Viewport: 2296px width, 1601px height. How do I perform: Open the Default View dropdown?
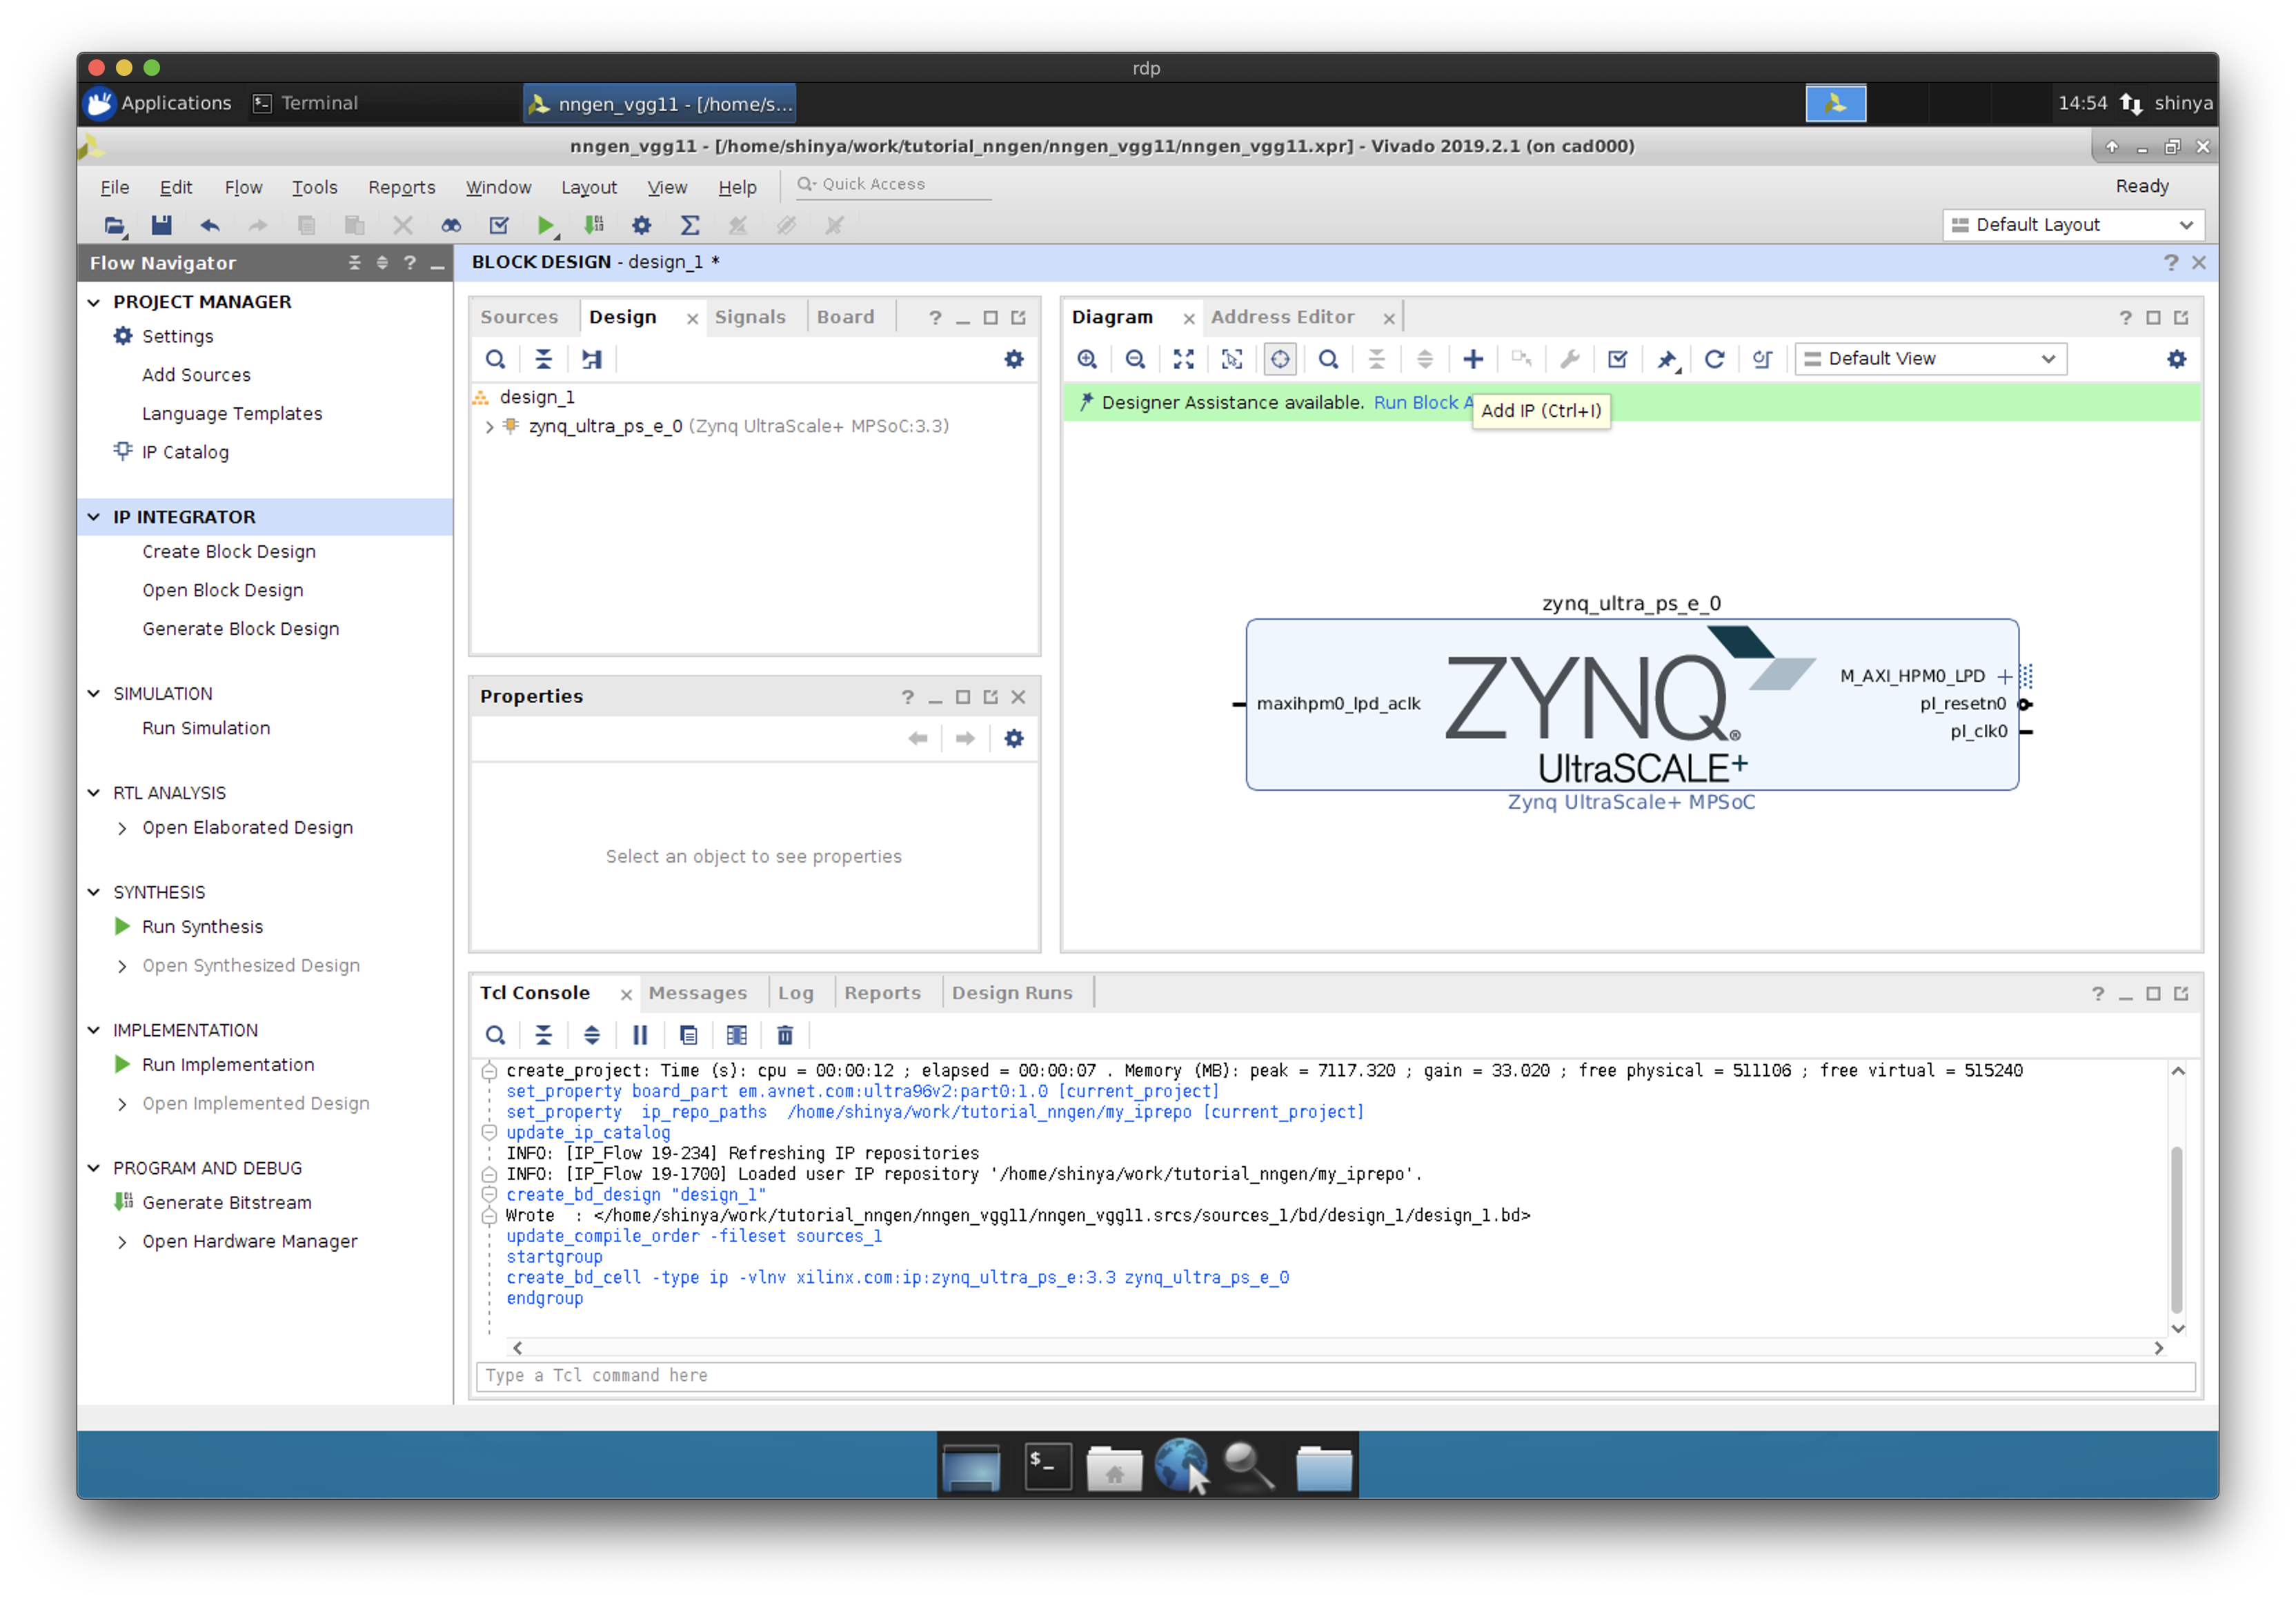1930,359
